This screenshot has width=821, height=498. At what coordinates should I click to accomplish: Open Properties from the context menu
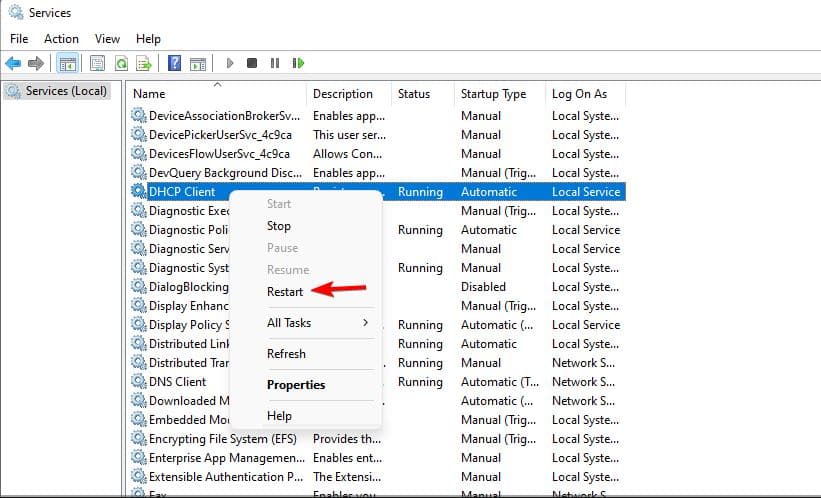click(296, 384)
